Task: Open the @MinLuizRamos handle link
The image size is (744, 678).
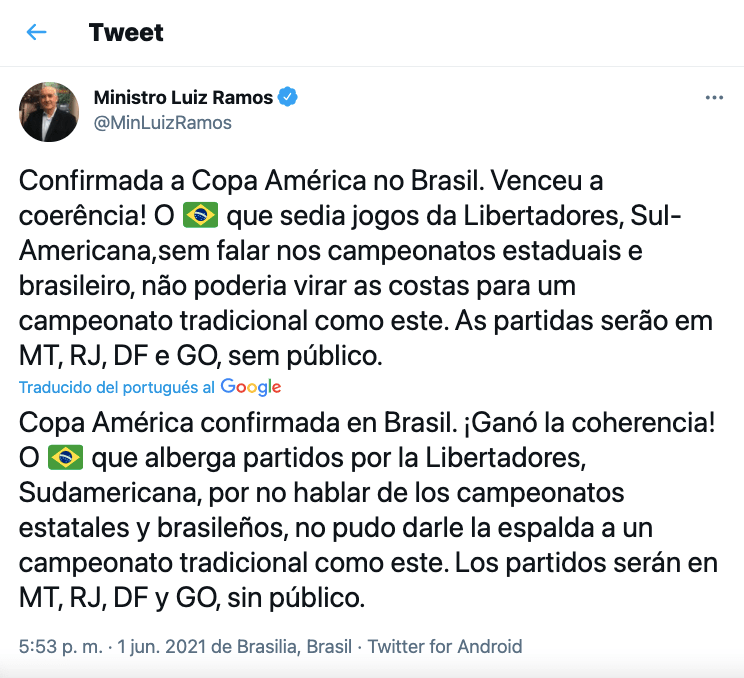Action: 163,123
